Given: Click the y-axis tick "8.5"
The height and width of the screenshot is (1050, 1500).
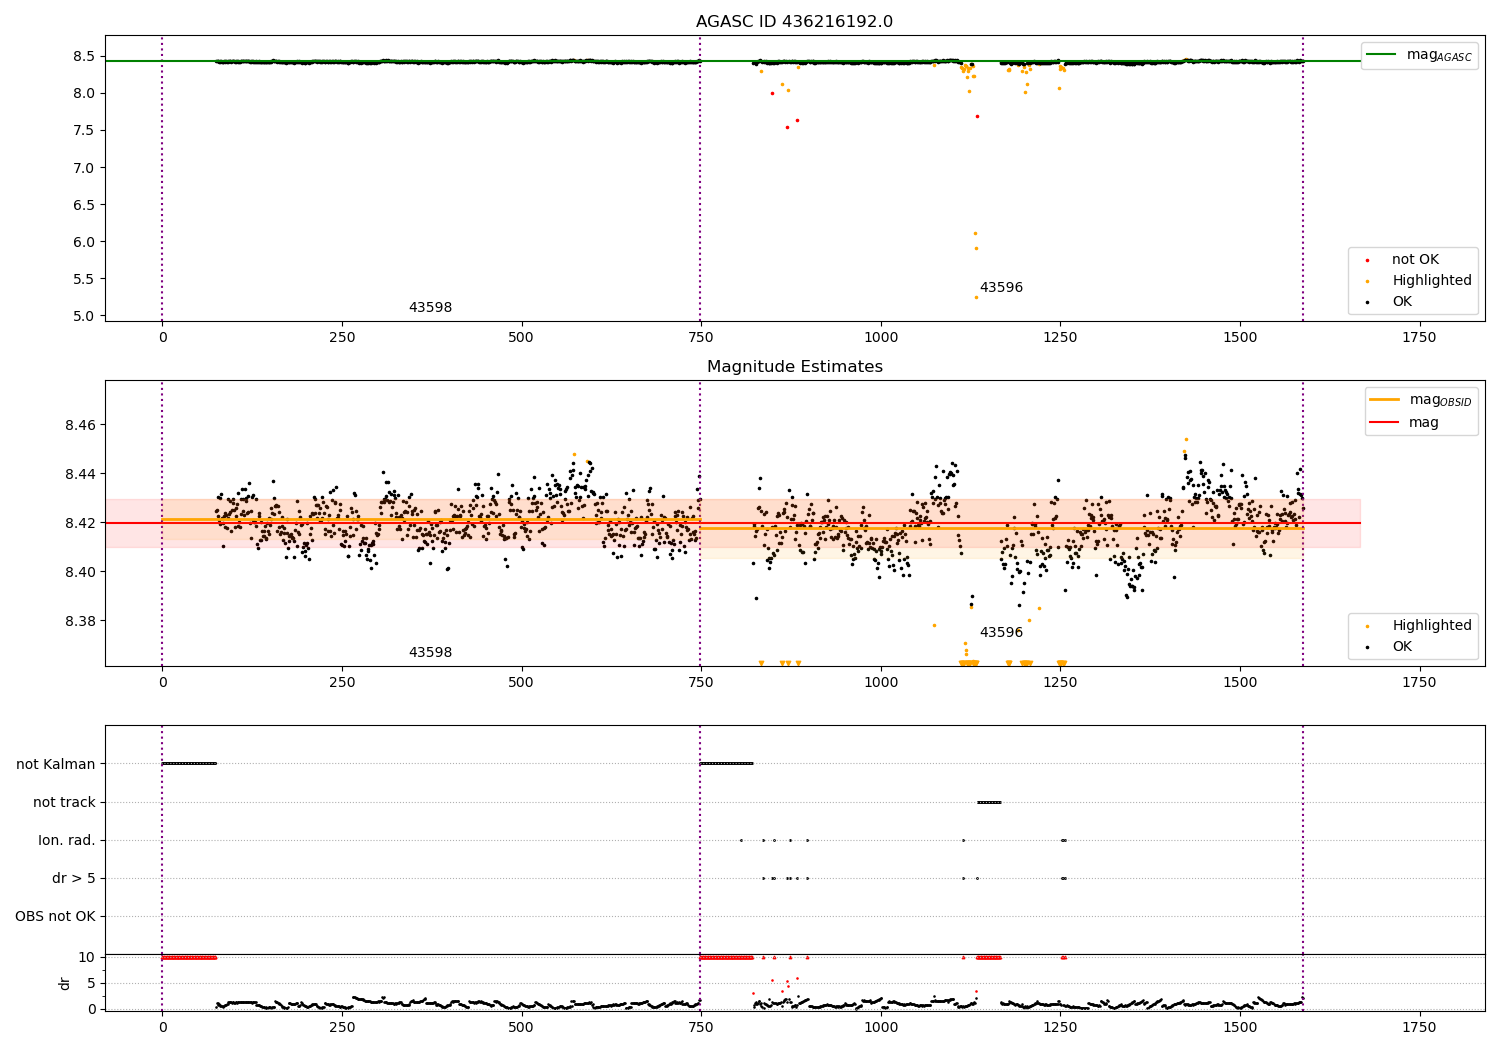Looking at the screenshot, I should [x=84, y=57].
